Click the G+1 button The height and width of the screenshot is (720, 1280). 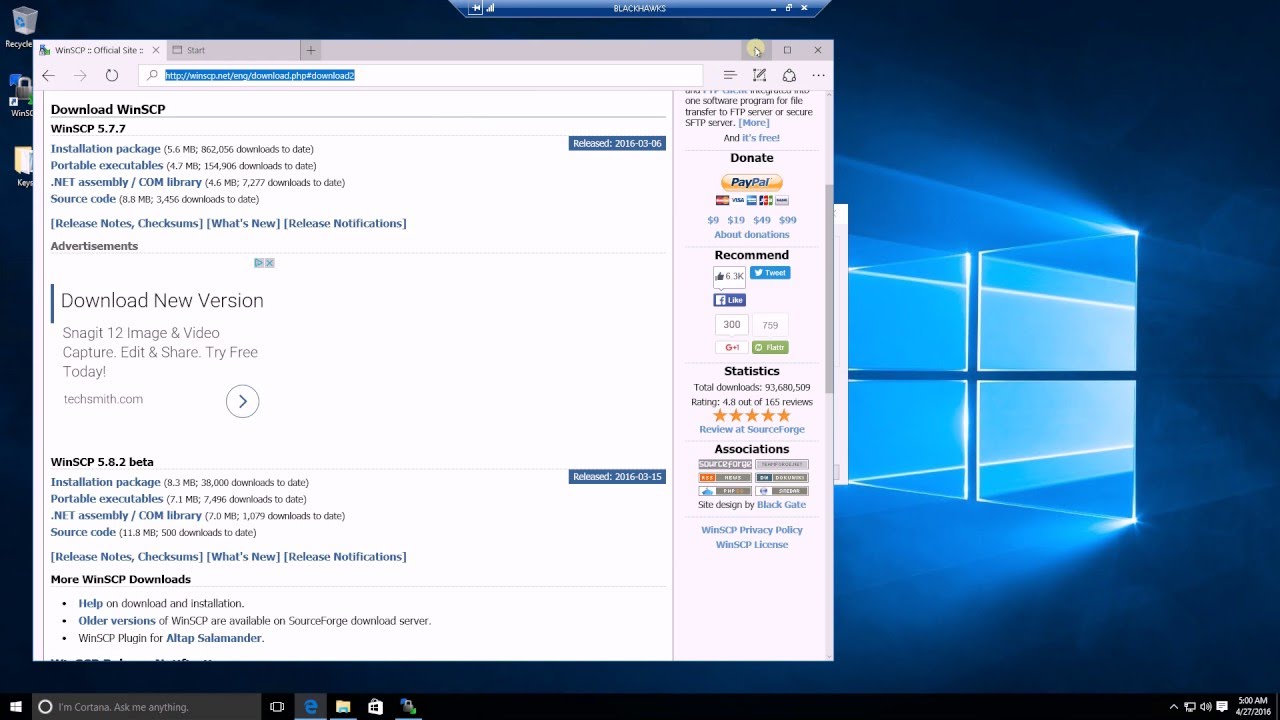[731, 347]
